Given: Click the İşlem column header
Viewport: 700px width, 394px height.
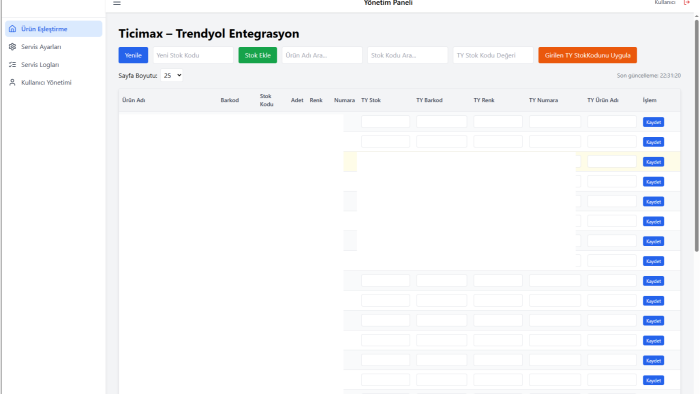Looking at the screenshot, I should pyautogui.click(x=650, y=100).
